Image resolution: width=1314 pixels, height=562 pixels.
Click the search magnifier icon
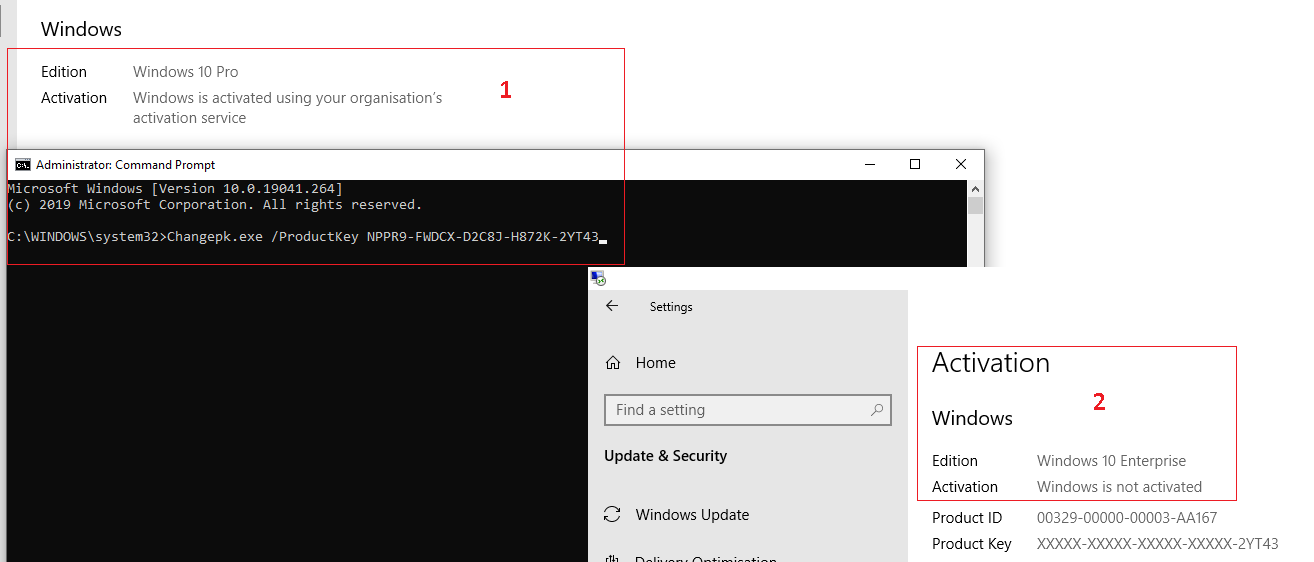[x=876, y=410]
